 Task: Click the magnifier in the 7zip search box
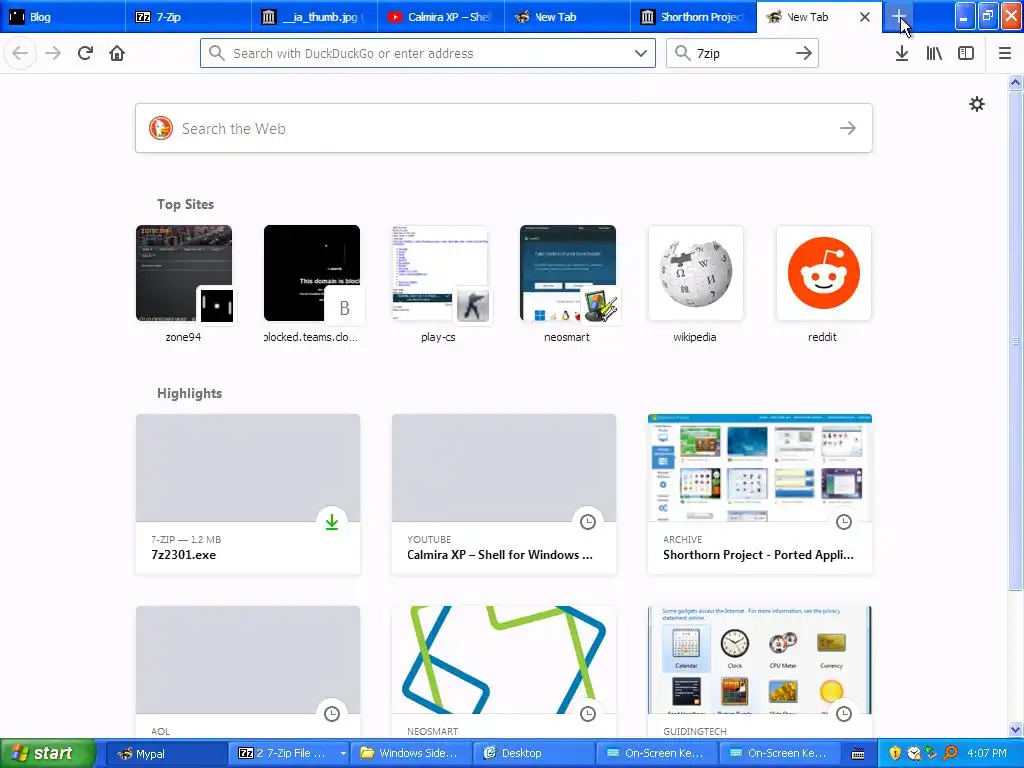pos(682,53)
